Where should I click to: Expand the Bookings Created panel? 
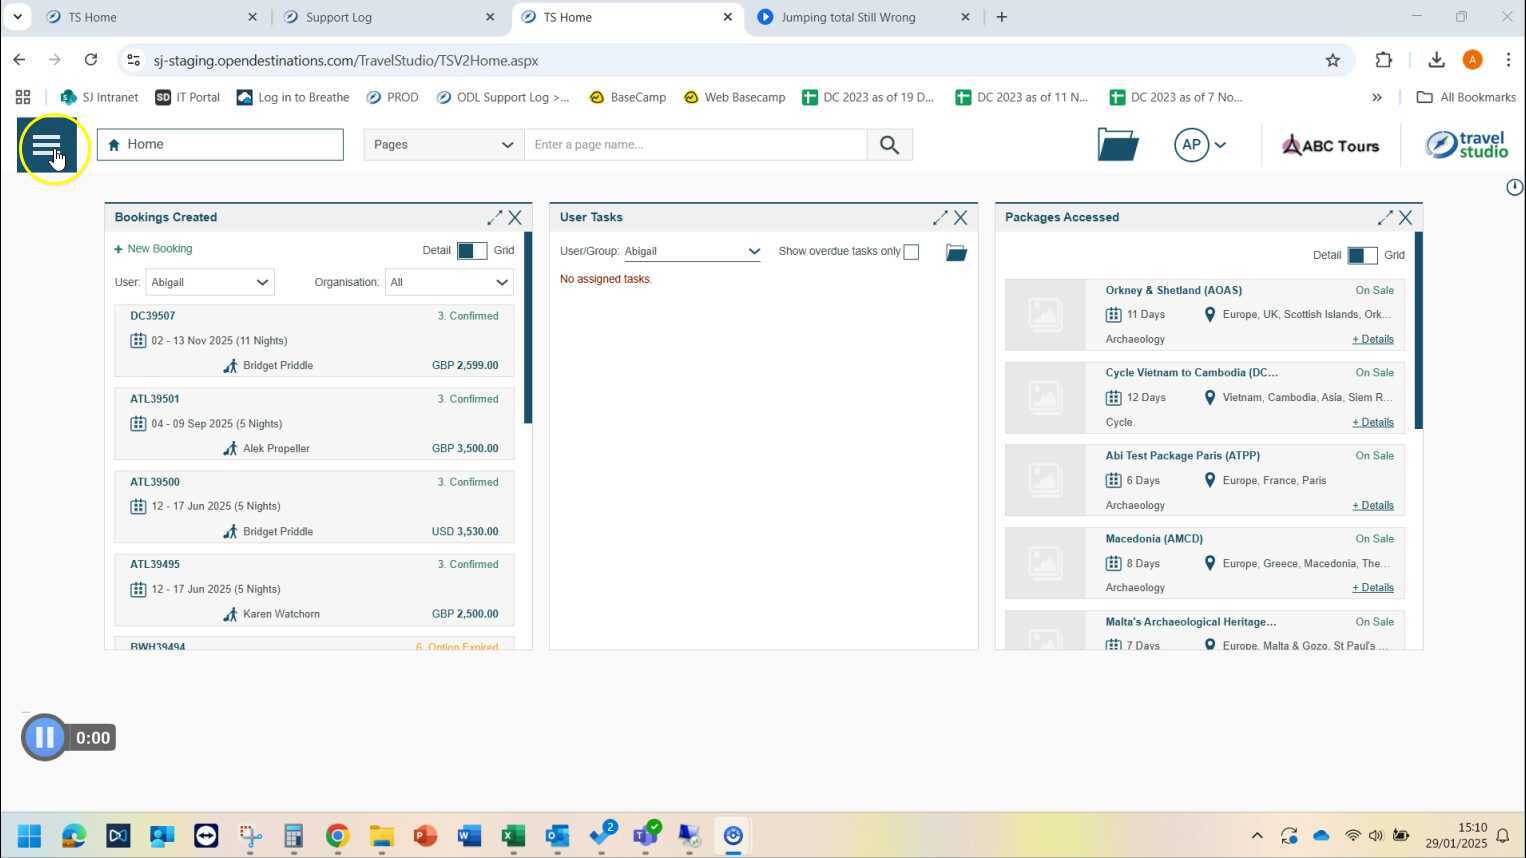[494, 217]
